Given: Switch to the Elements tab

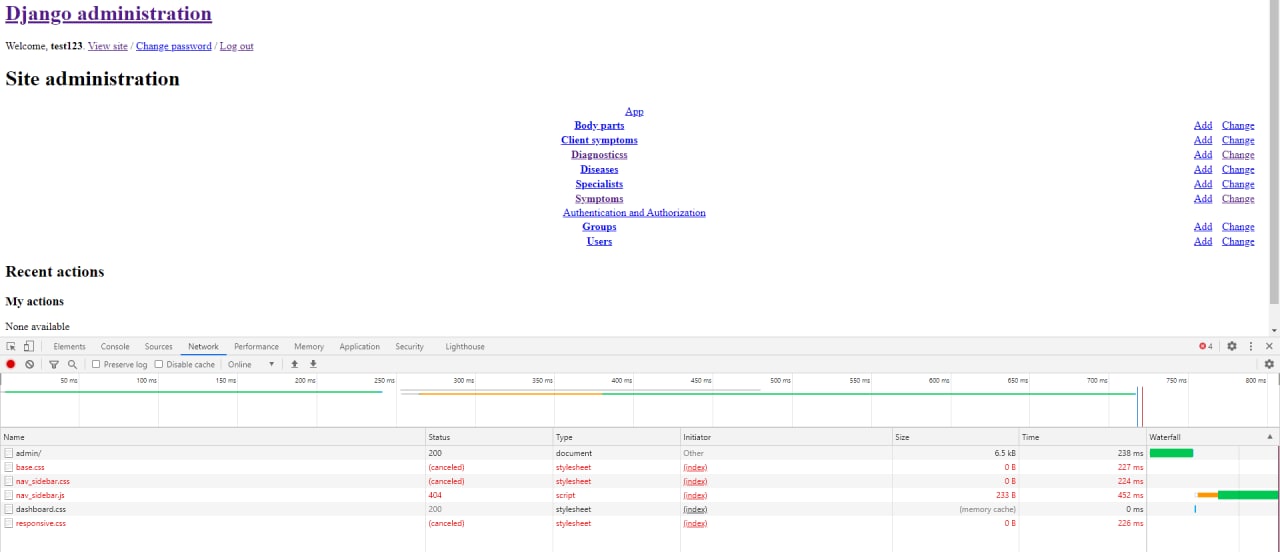Looking at the screenshot, I should (69, 346).
